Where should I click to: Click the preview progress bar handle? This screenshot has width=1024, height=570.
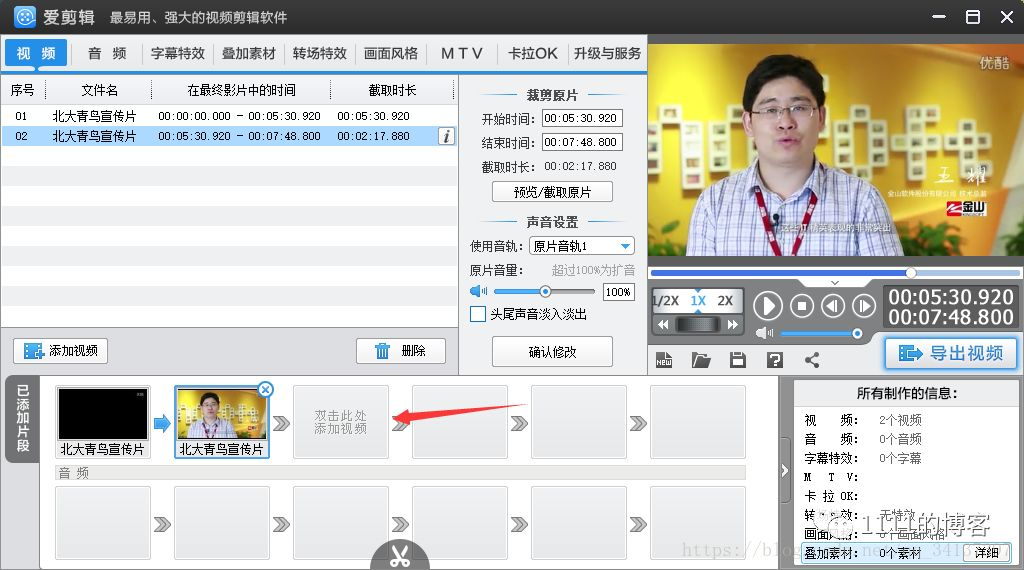tap(911, 272)
